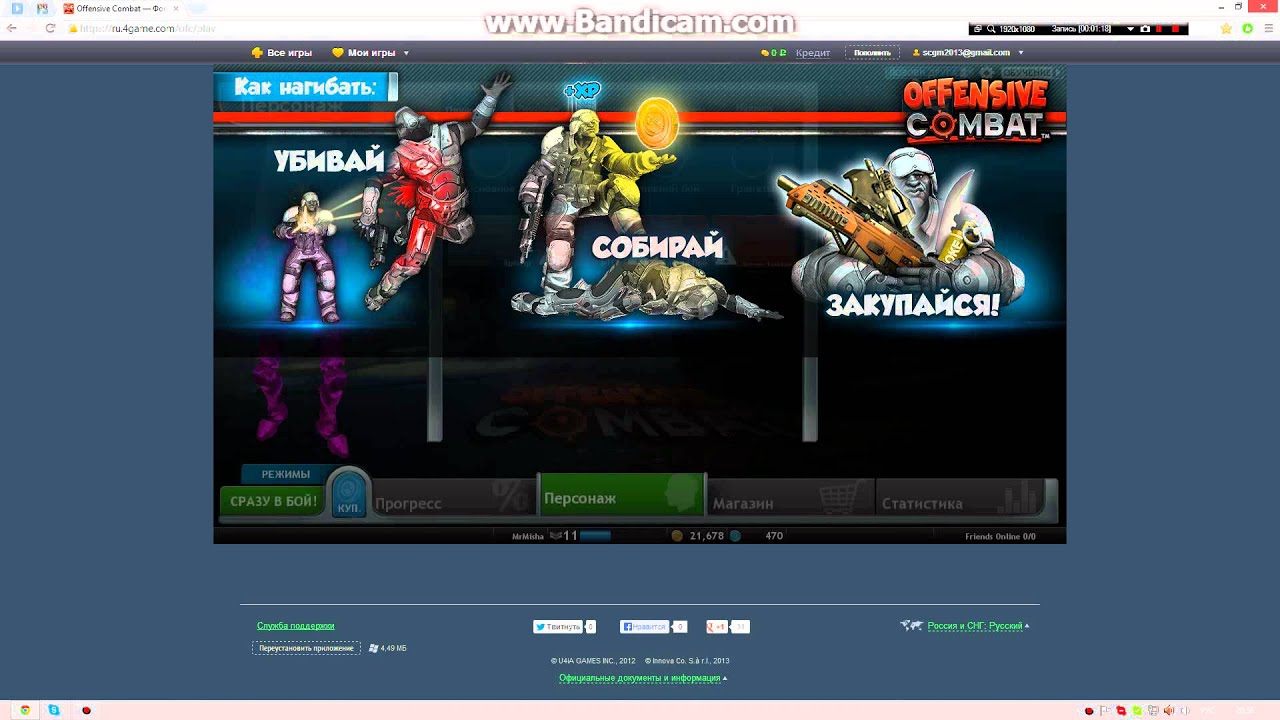
Task: Click the coin balance icon in header
Action: tap(766, 53)
